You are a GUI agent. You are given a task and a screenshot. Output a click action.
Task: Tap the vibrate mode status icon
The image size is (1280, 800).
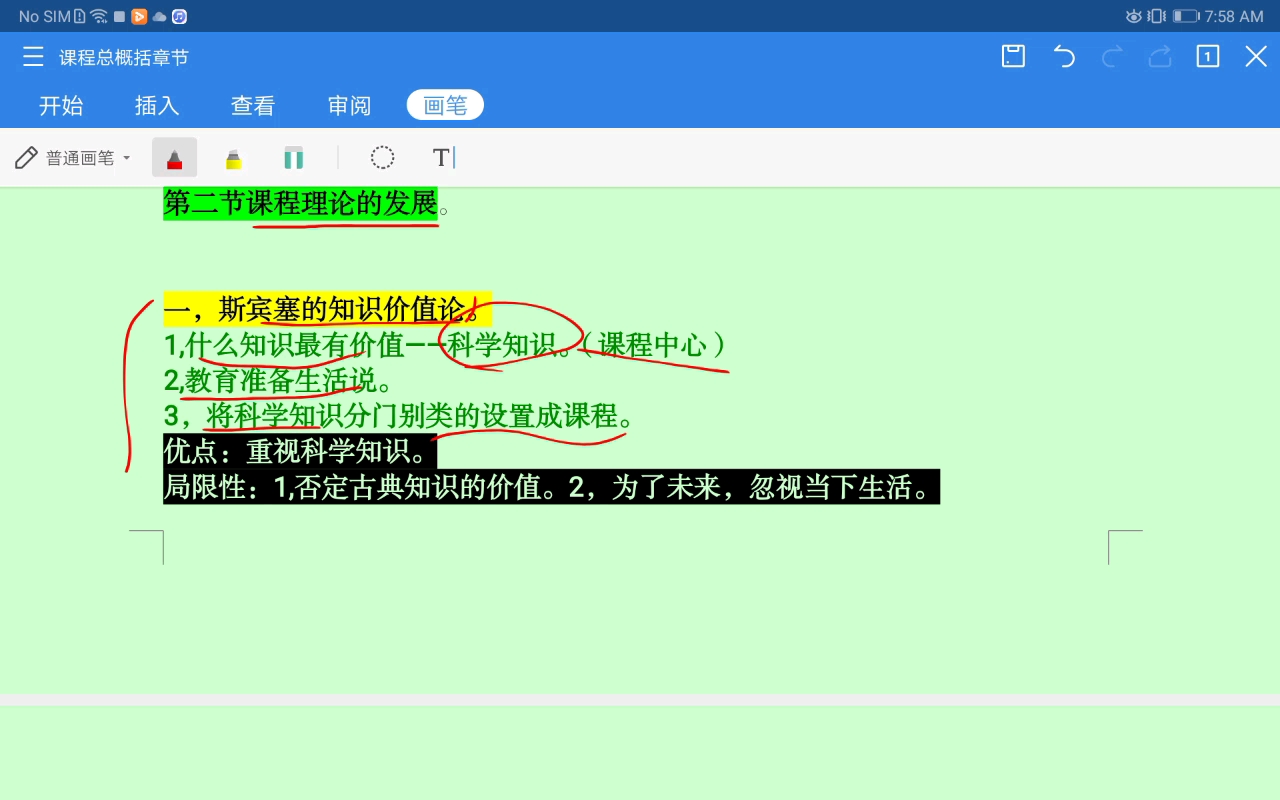coord(1157,16)
